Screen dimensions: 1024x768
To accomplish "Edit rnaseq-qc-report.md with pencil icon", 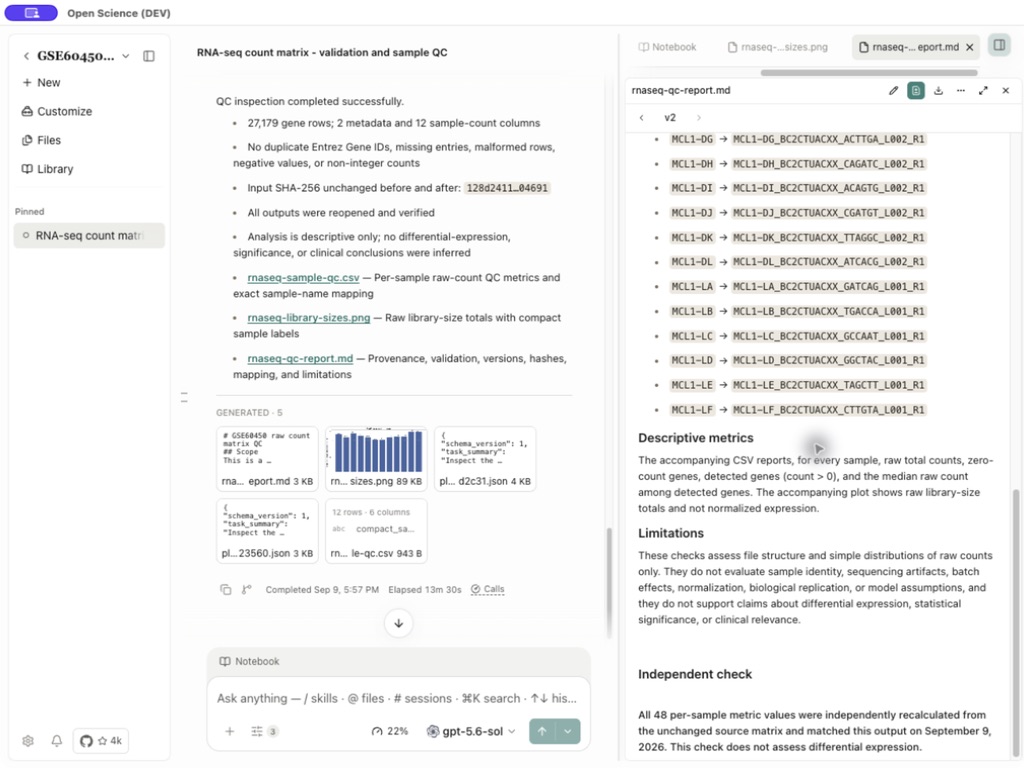I will [x=893, y=91].
